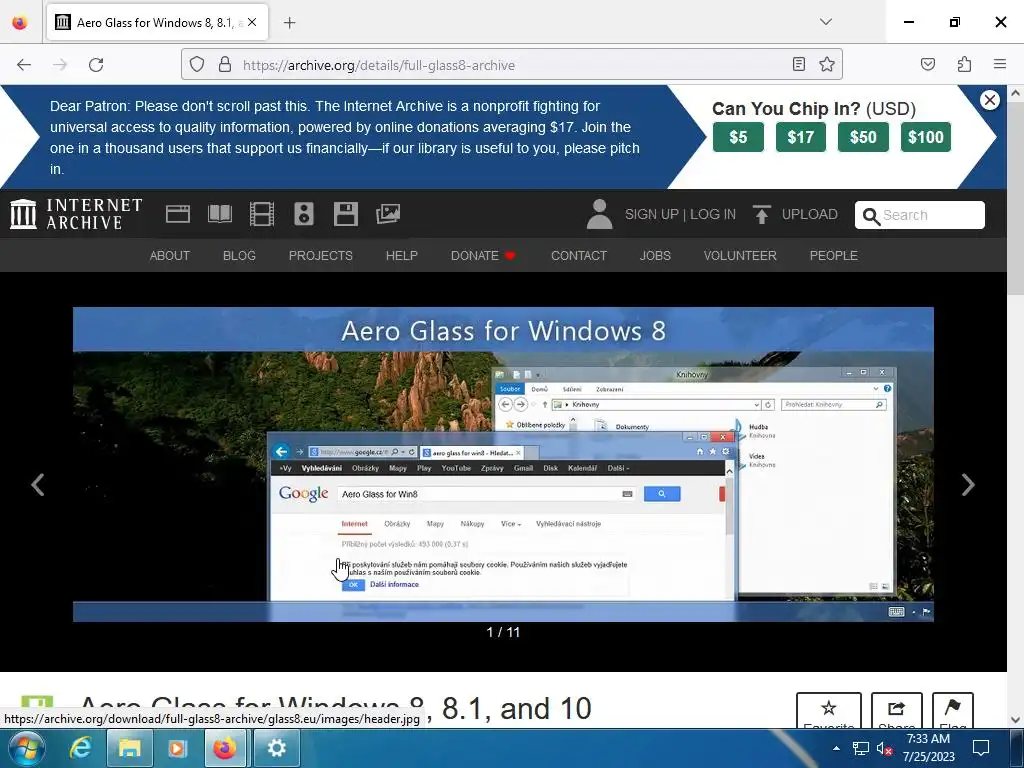Open the VOLUNTEER menu item
The width and height of the screenshot is (1024, 768).
point(740,255)
